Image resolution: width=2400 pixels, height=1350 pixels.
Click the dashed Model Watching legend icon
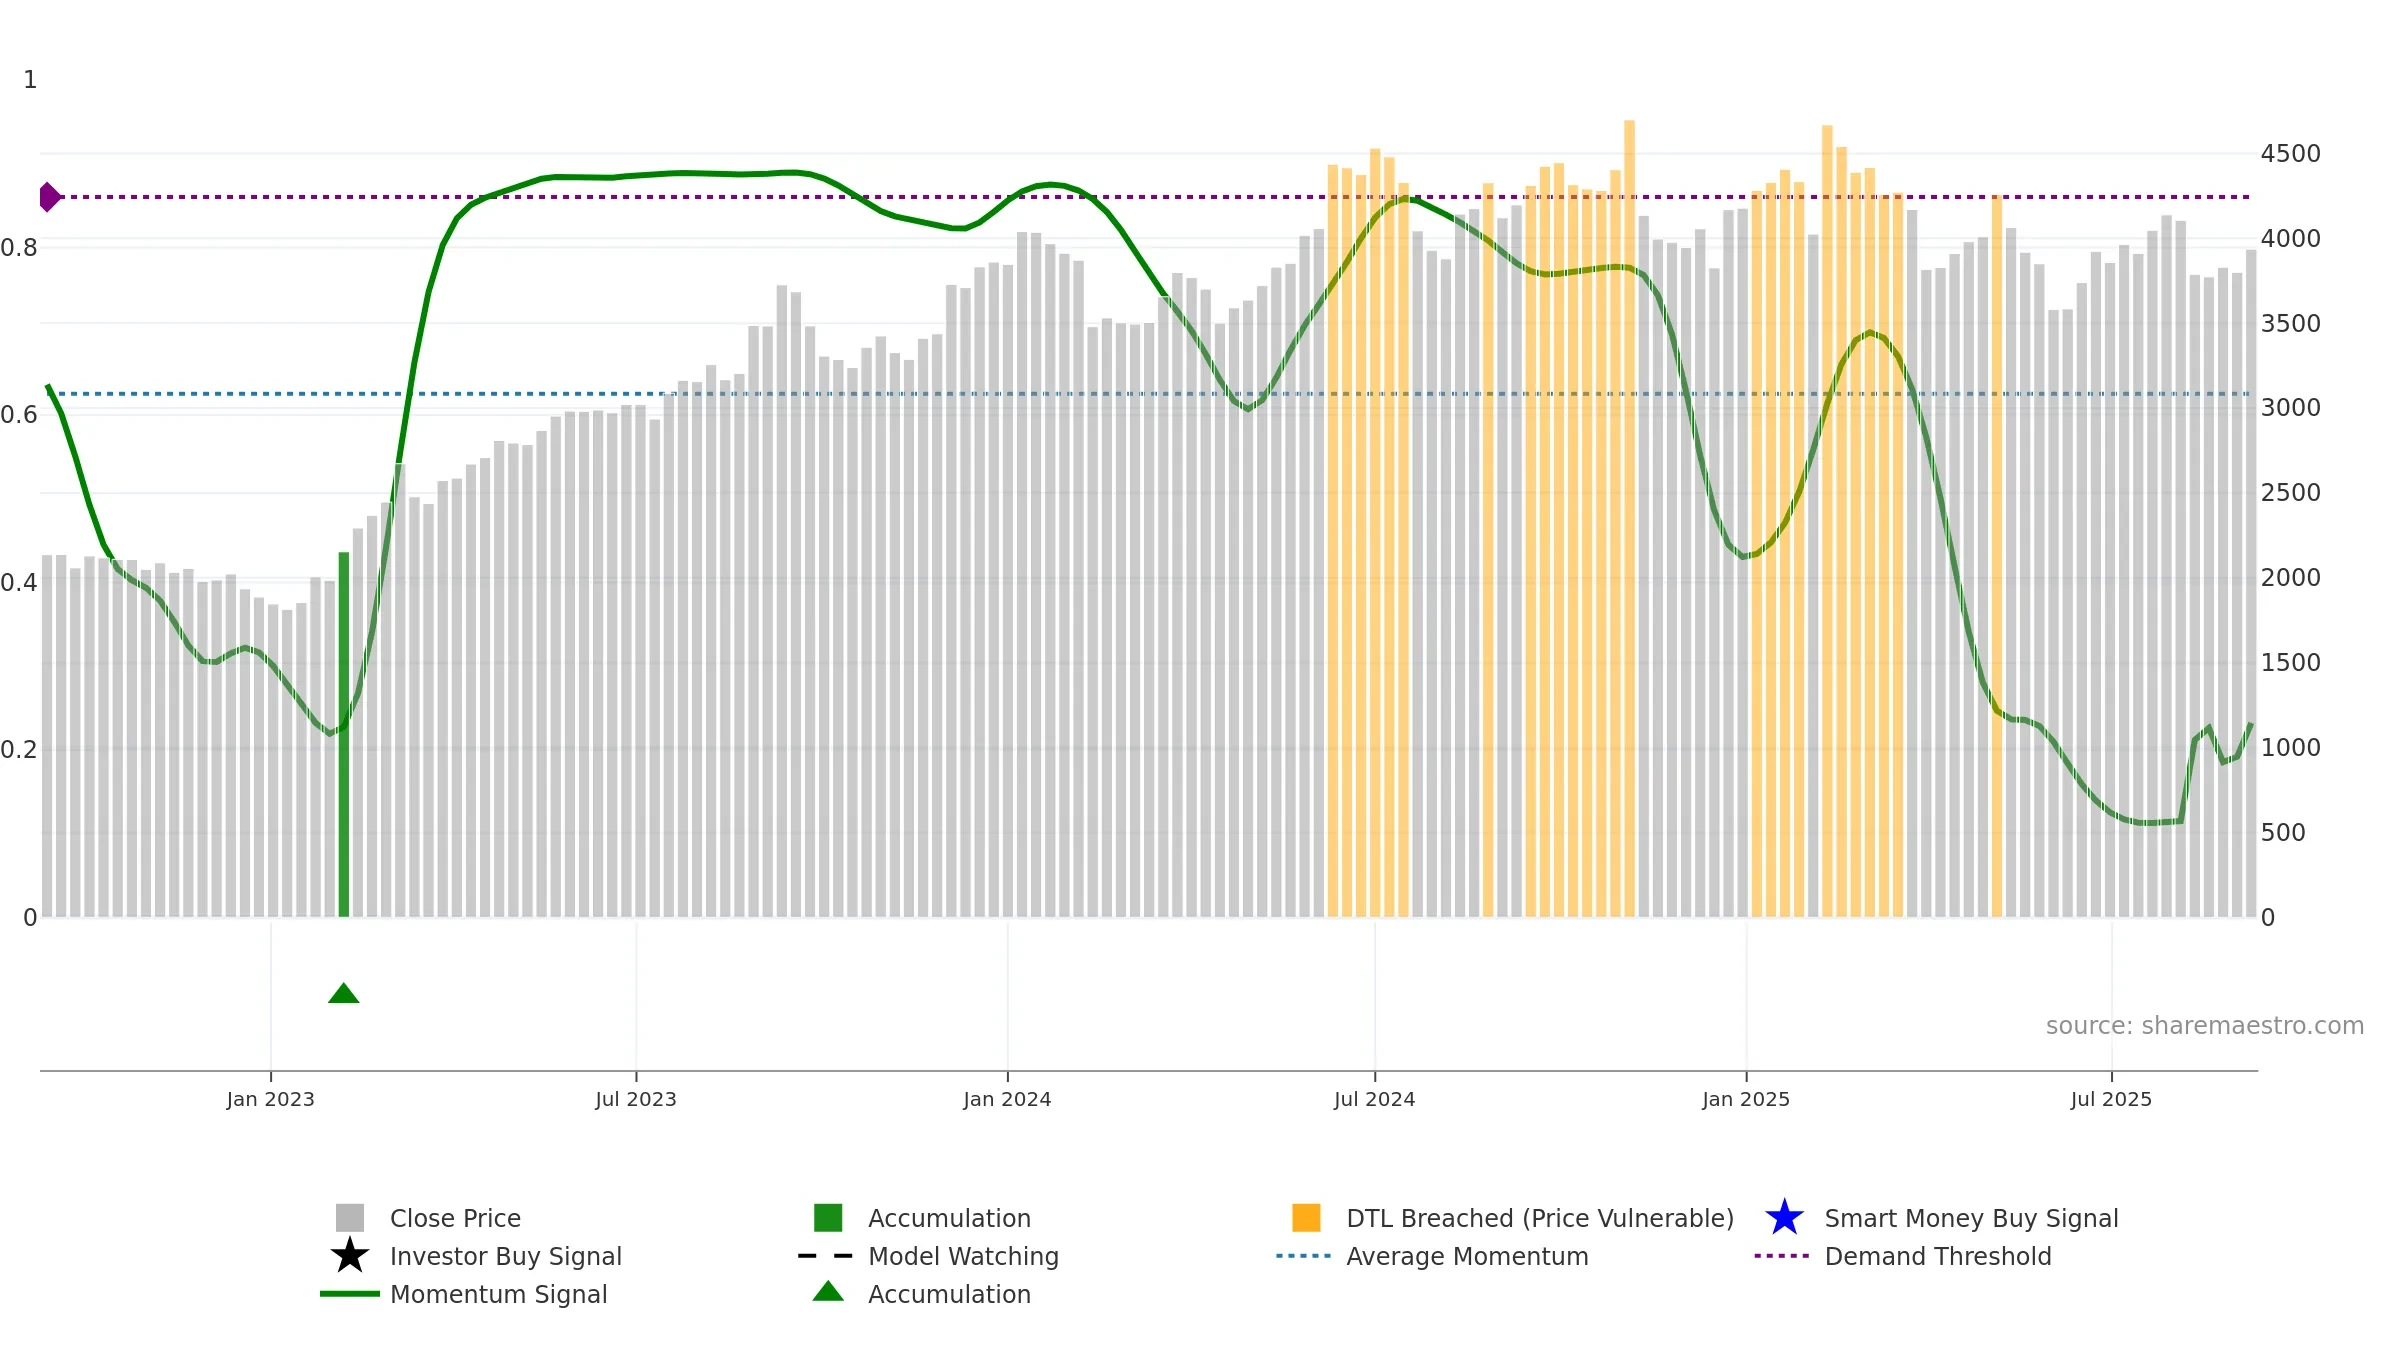(825, 1256)
